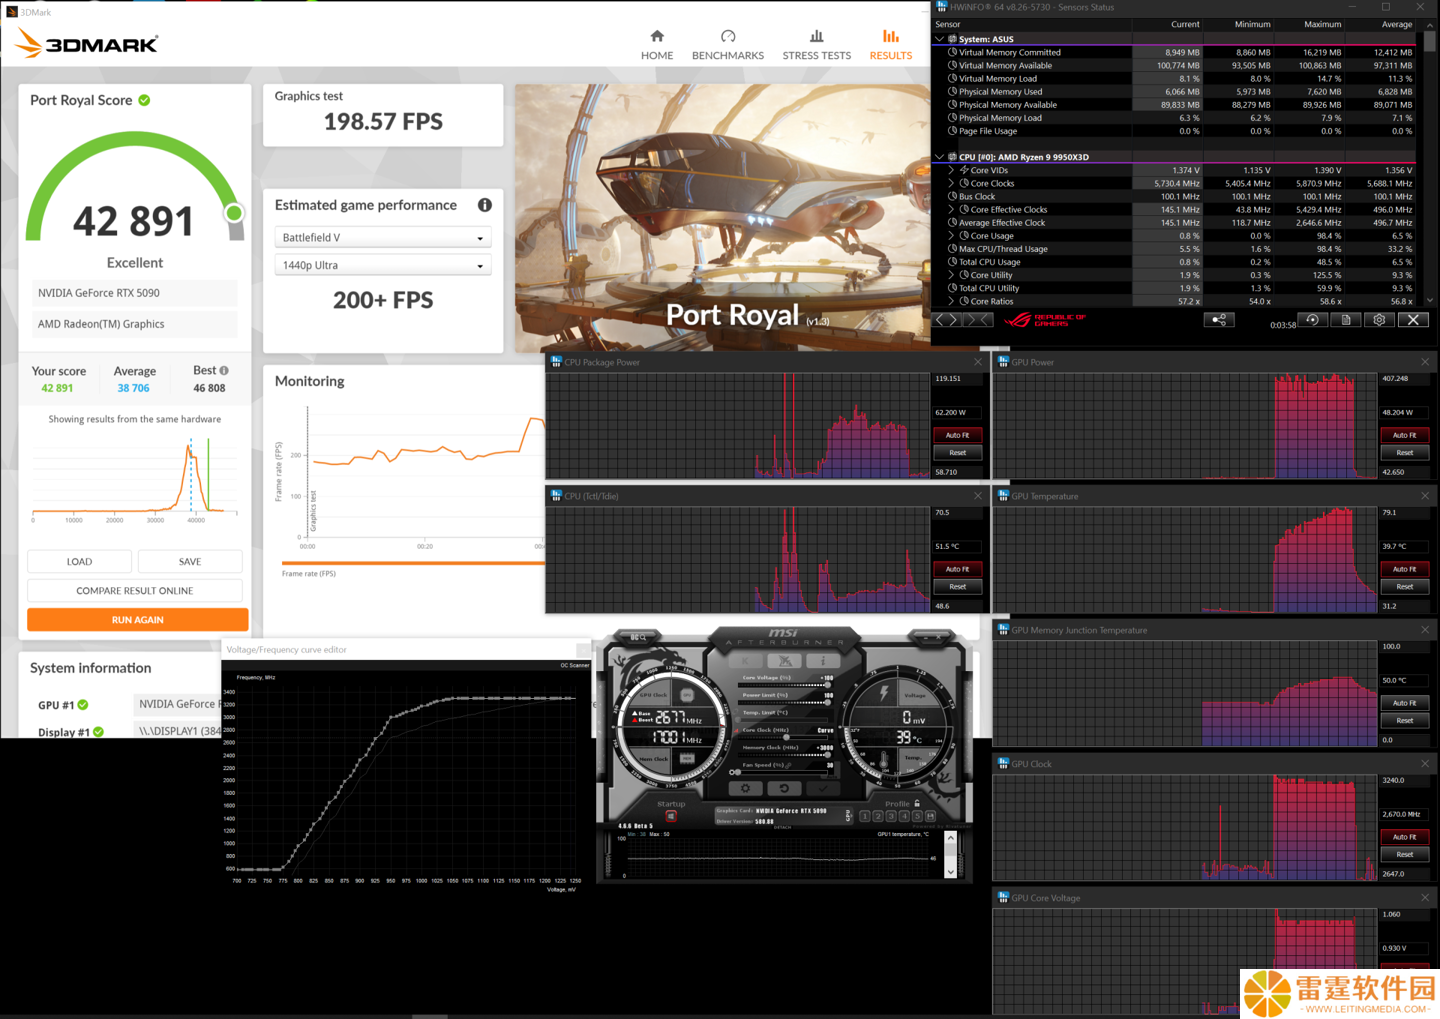
Task: Collapse the CPU AMD Ryzen 9 9950X3D group
Action: tap(939, 157)
